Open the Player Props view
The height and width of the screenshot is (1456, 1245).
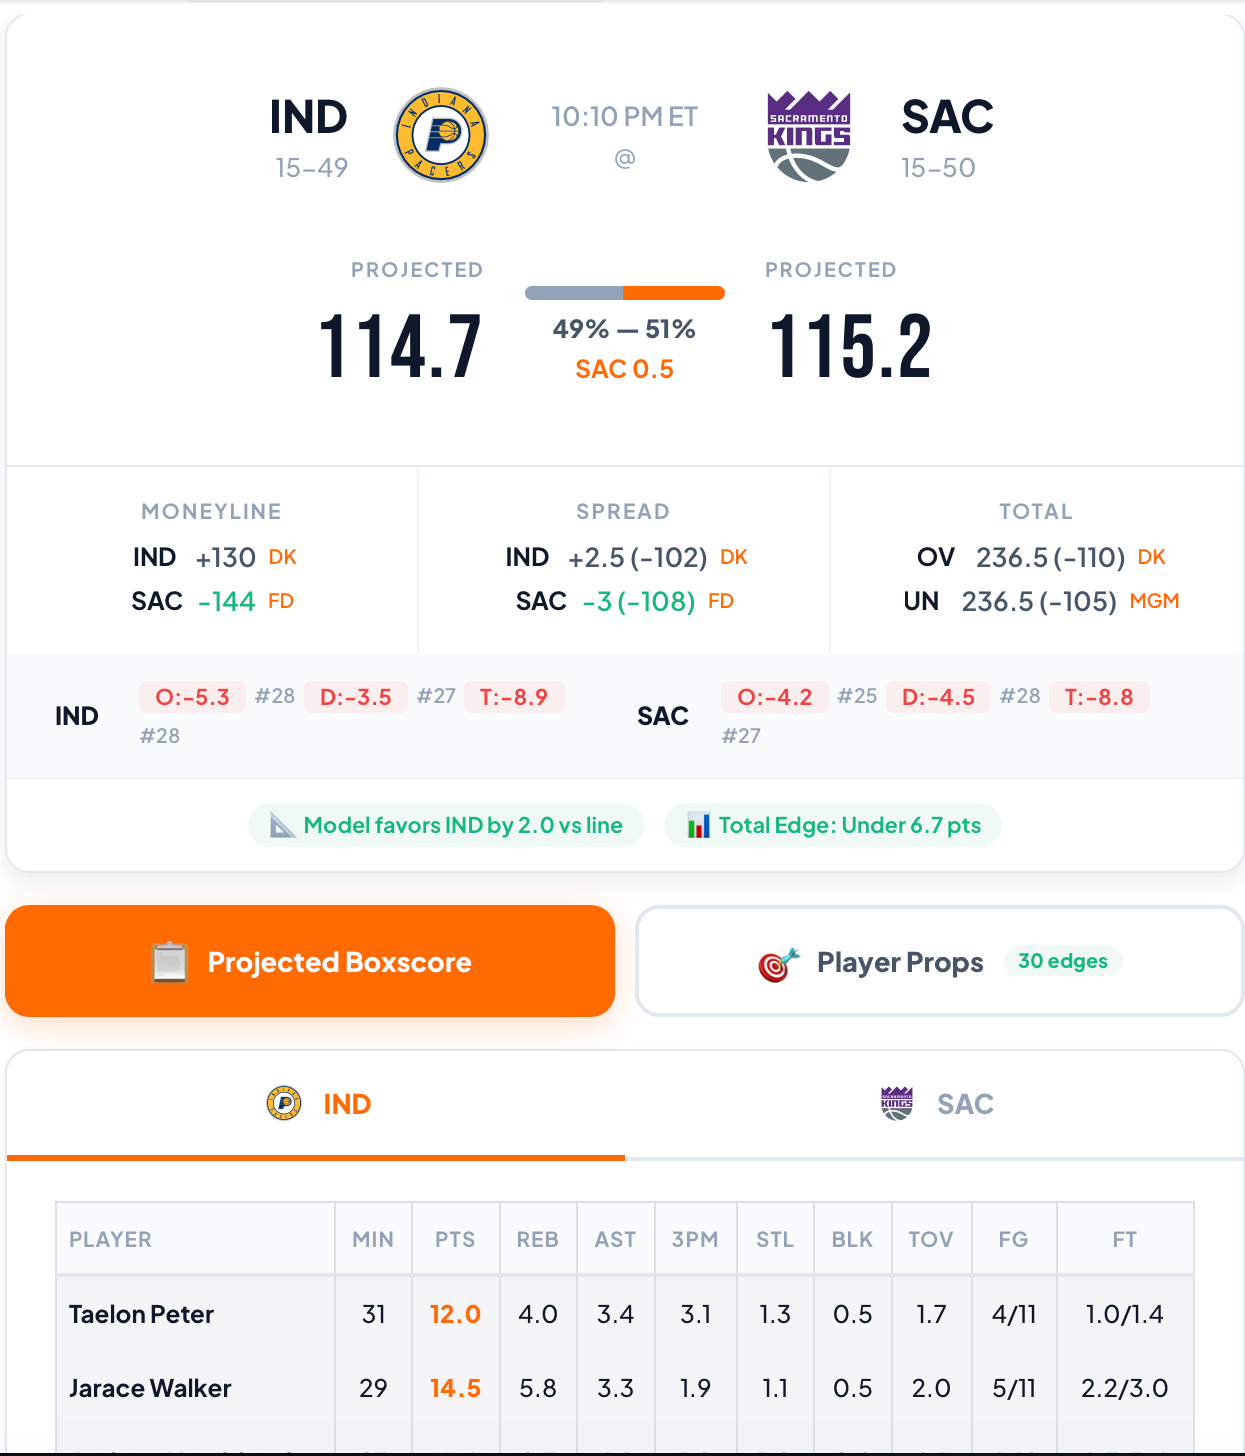point(900,962)
